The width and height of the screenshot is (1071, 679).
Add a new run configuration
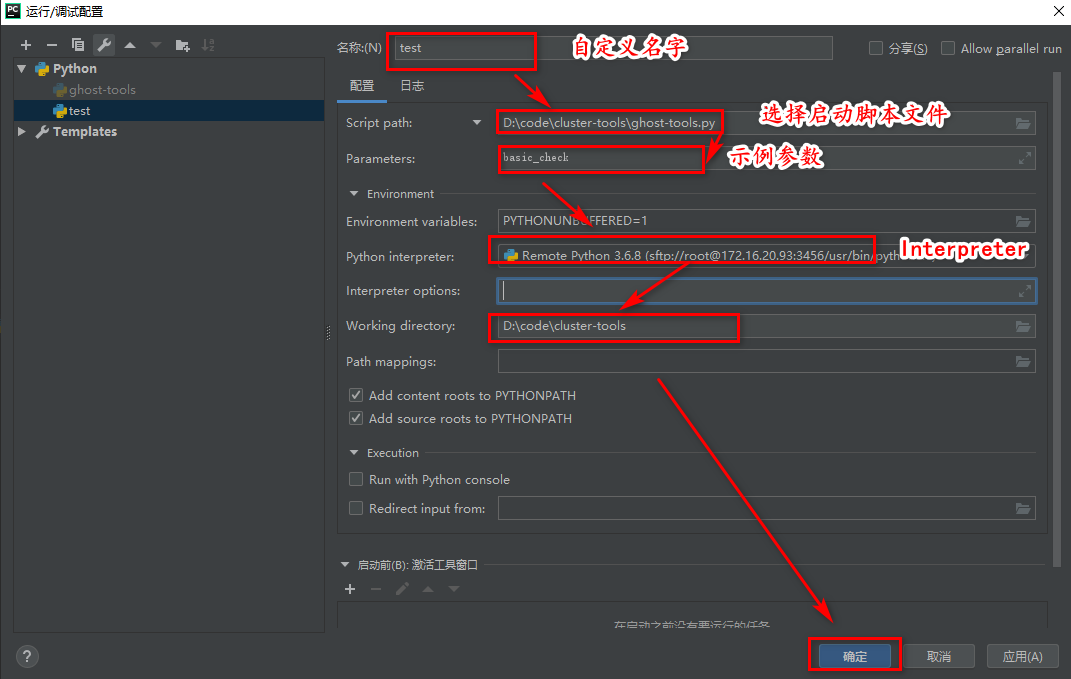(26, 45)
